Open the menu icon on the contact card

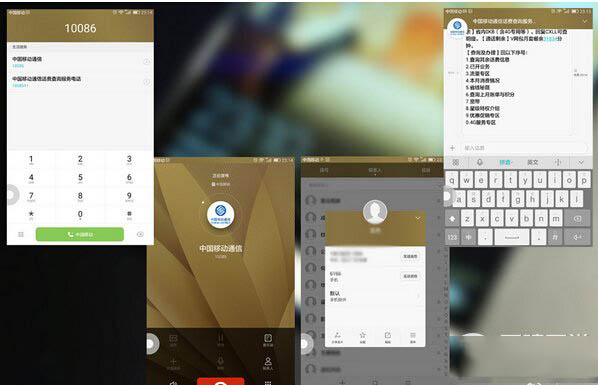click(x=413, y=337)
